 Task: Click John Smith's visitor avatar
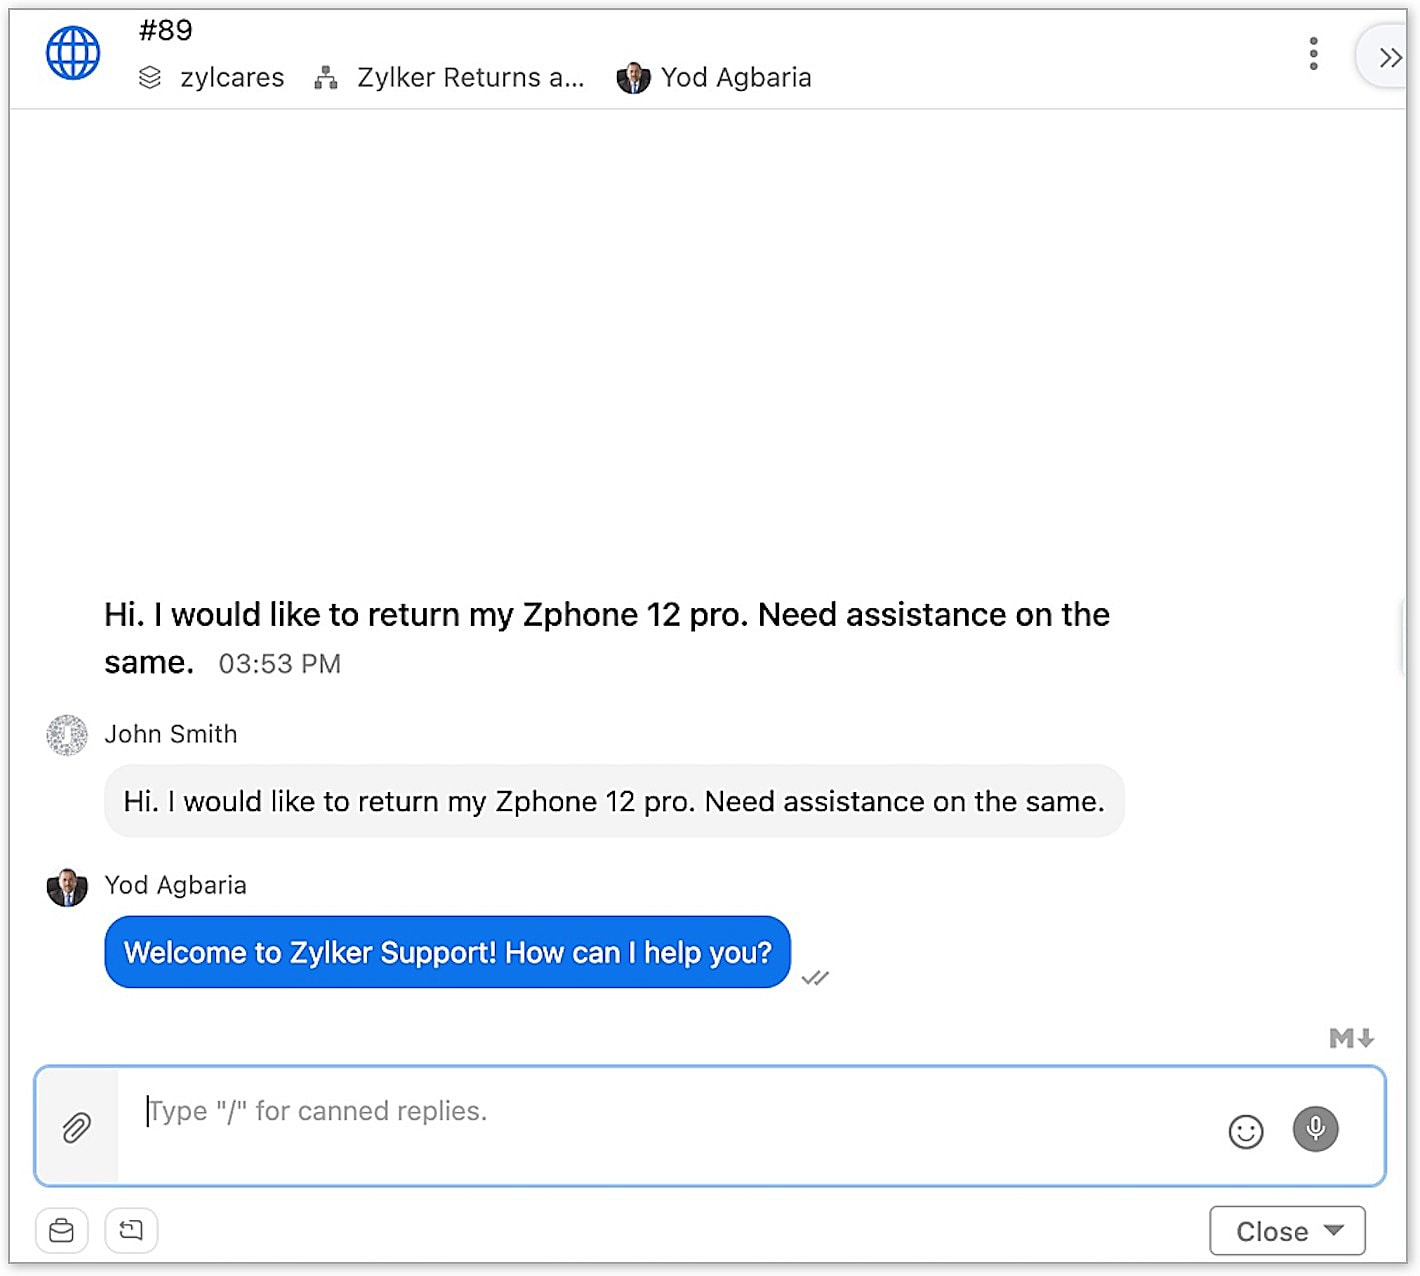[x=67, y=735]
